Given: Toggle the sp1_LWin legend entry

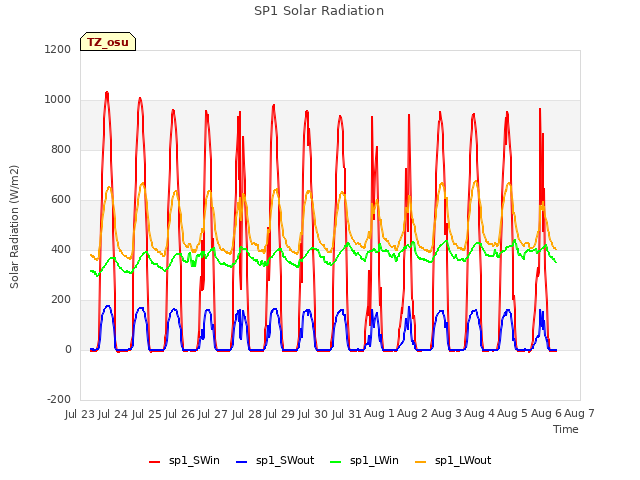Looking at the screenshot, I should click(364, 461).
